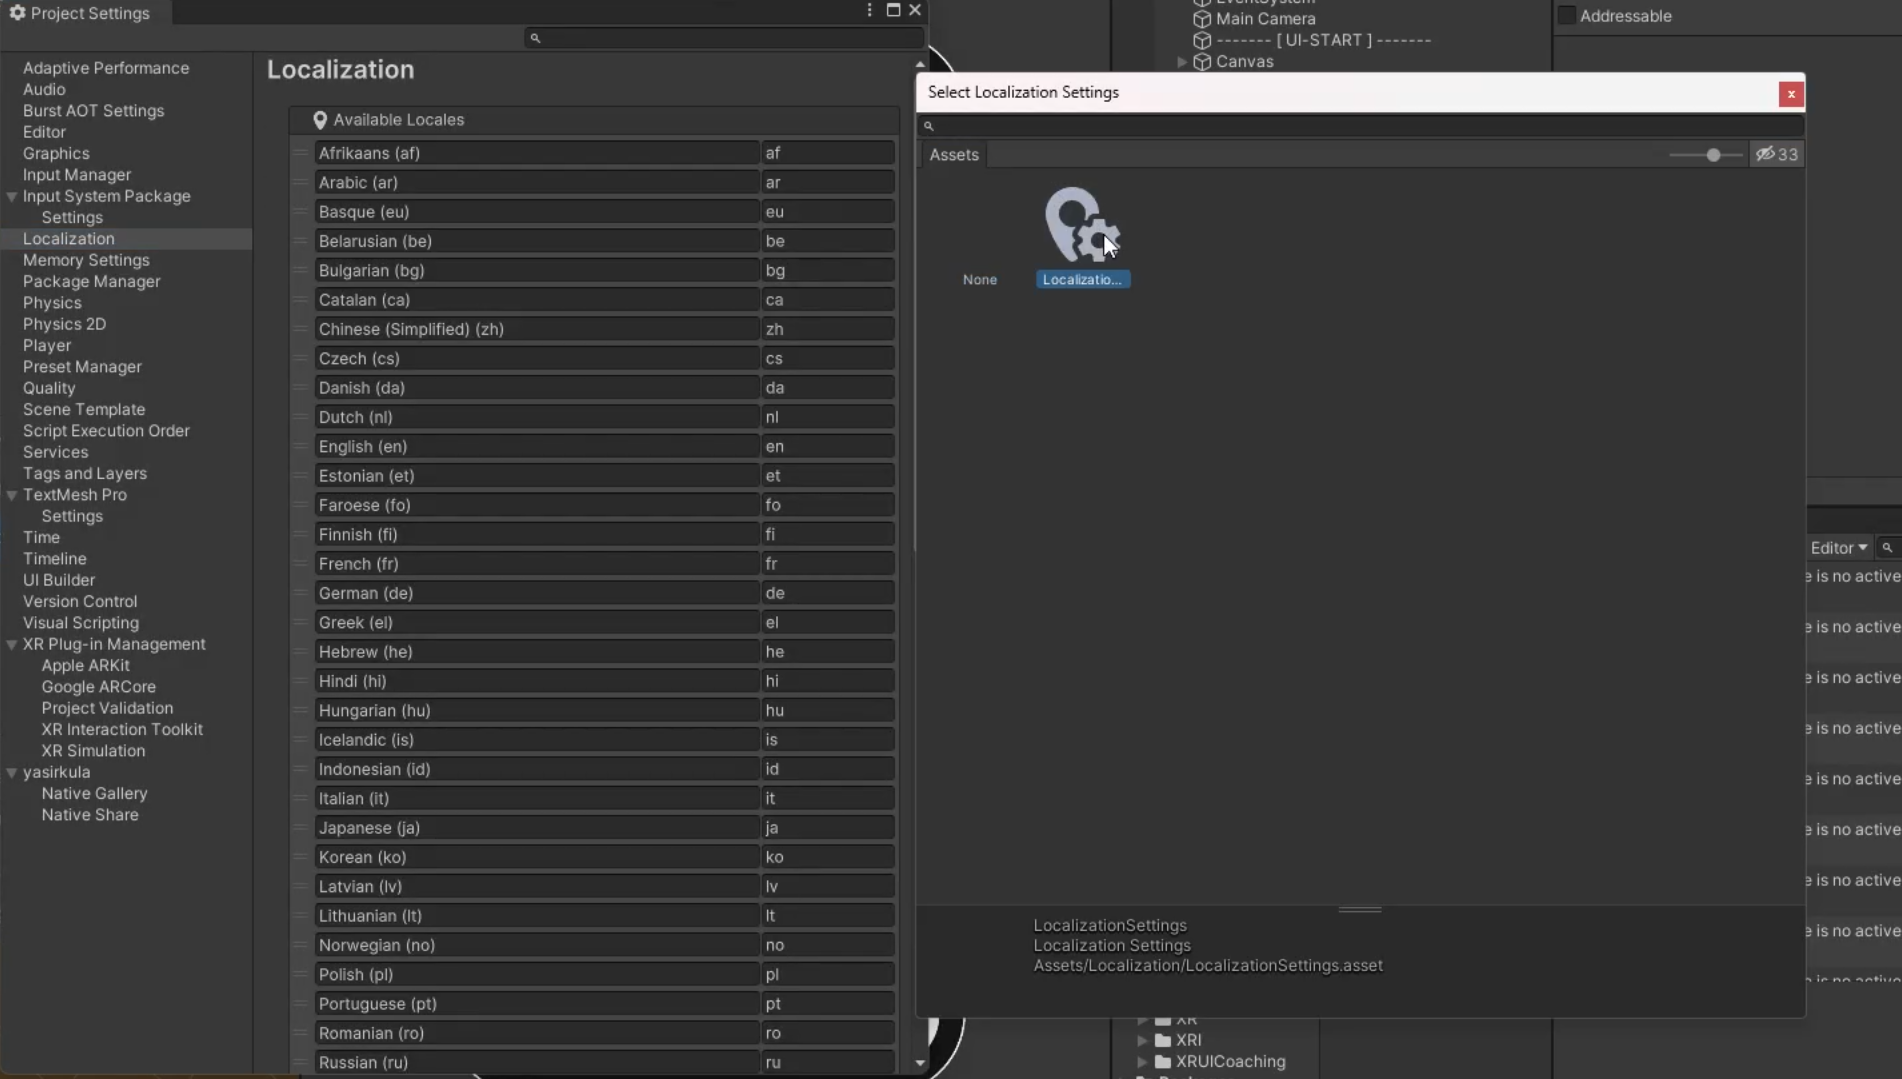Open the XR Interaction Toolkit settings
Image resolution: width=1902 pixels, height=1079 pixels.
[122, 729]
